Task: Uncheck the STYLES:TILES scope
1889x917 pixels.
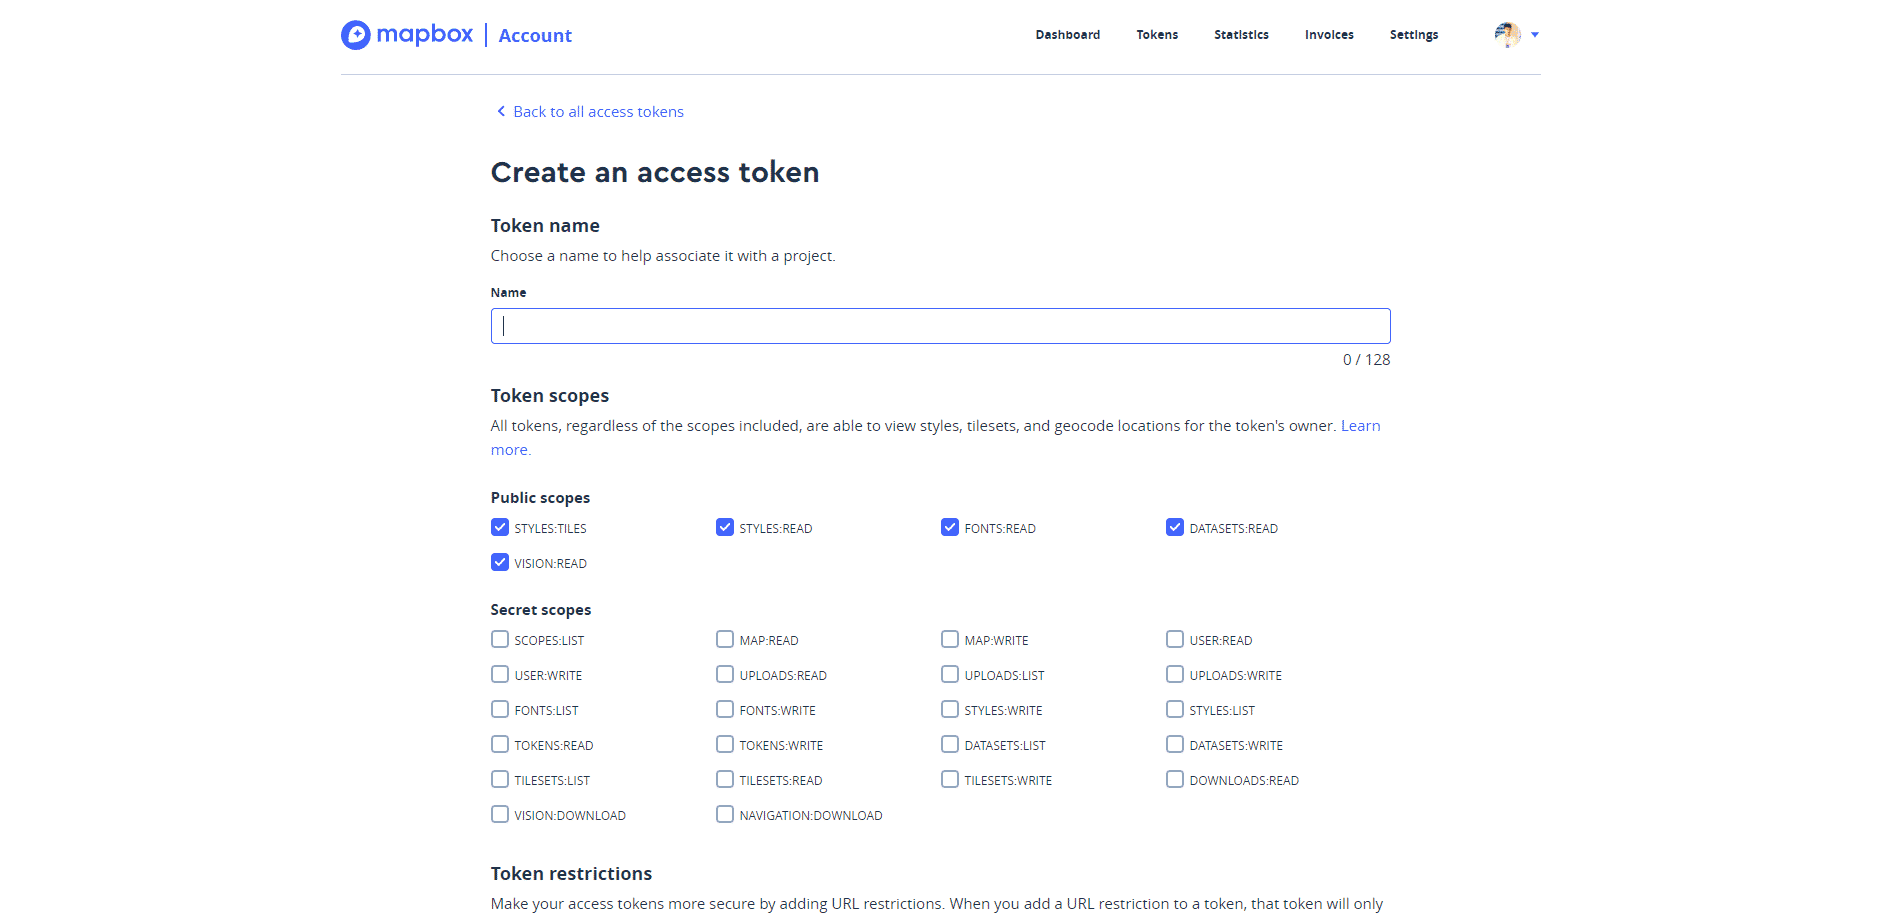Action: tap(500, 527)
